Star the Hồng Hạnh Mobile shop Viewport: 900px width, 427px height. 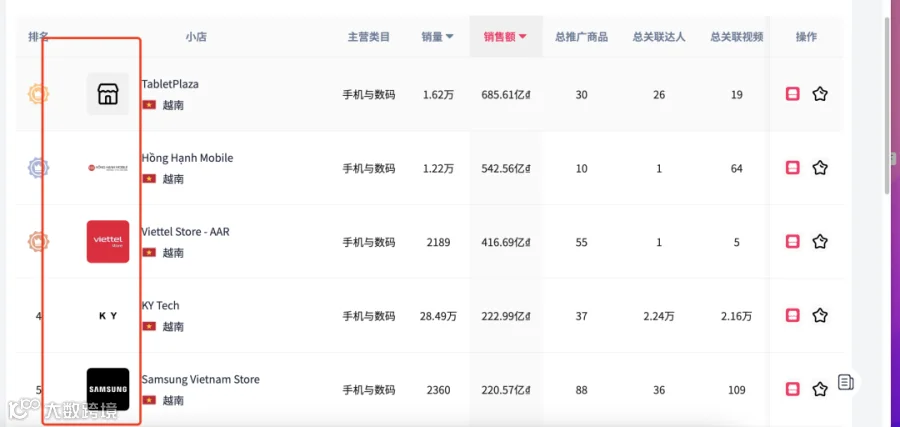click(x=820, y=168)
